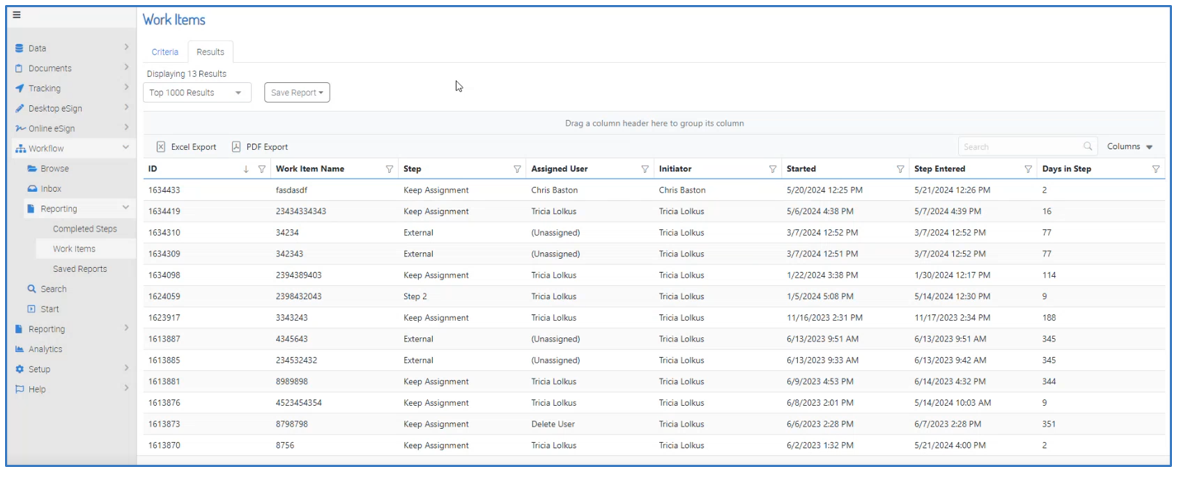Click the Workflow hierarchy icon
The width and height of the screenshot is (1182, 479).
pyautogui.click(x=20, y=149)
